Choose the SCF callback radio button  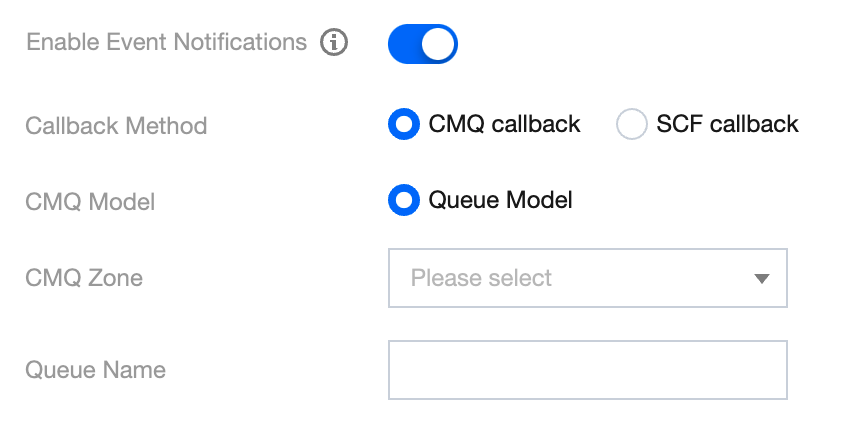click(x=631, y=125)
